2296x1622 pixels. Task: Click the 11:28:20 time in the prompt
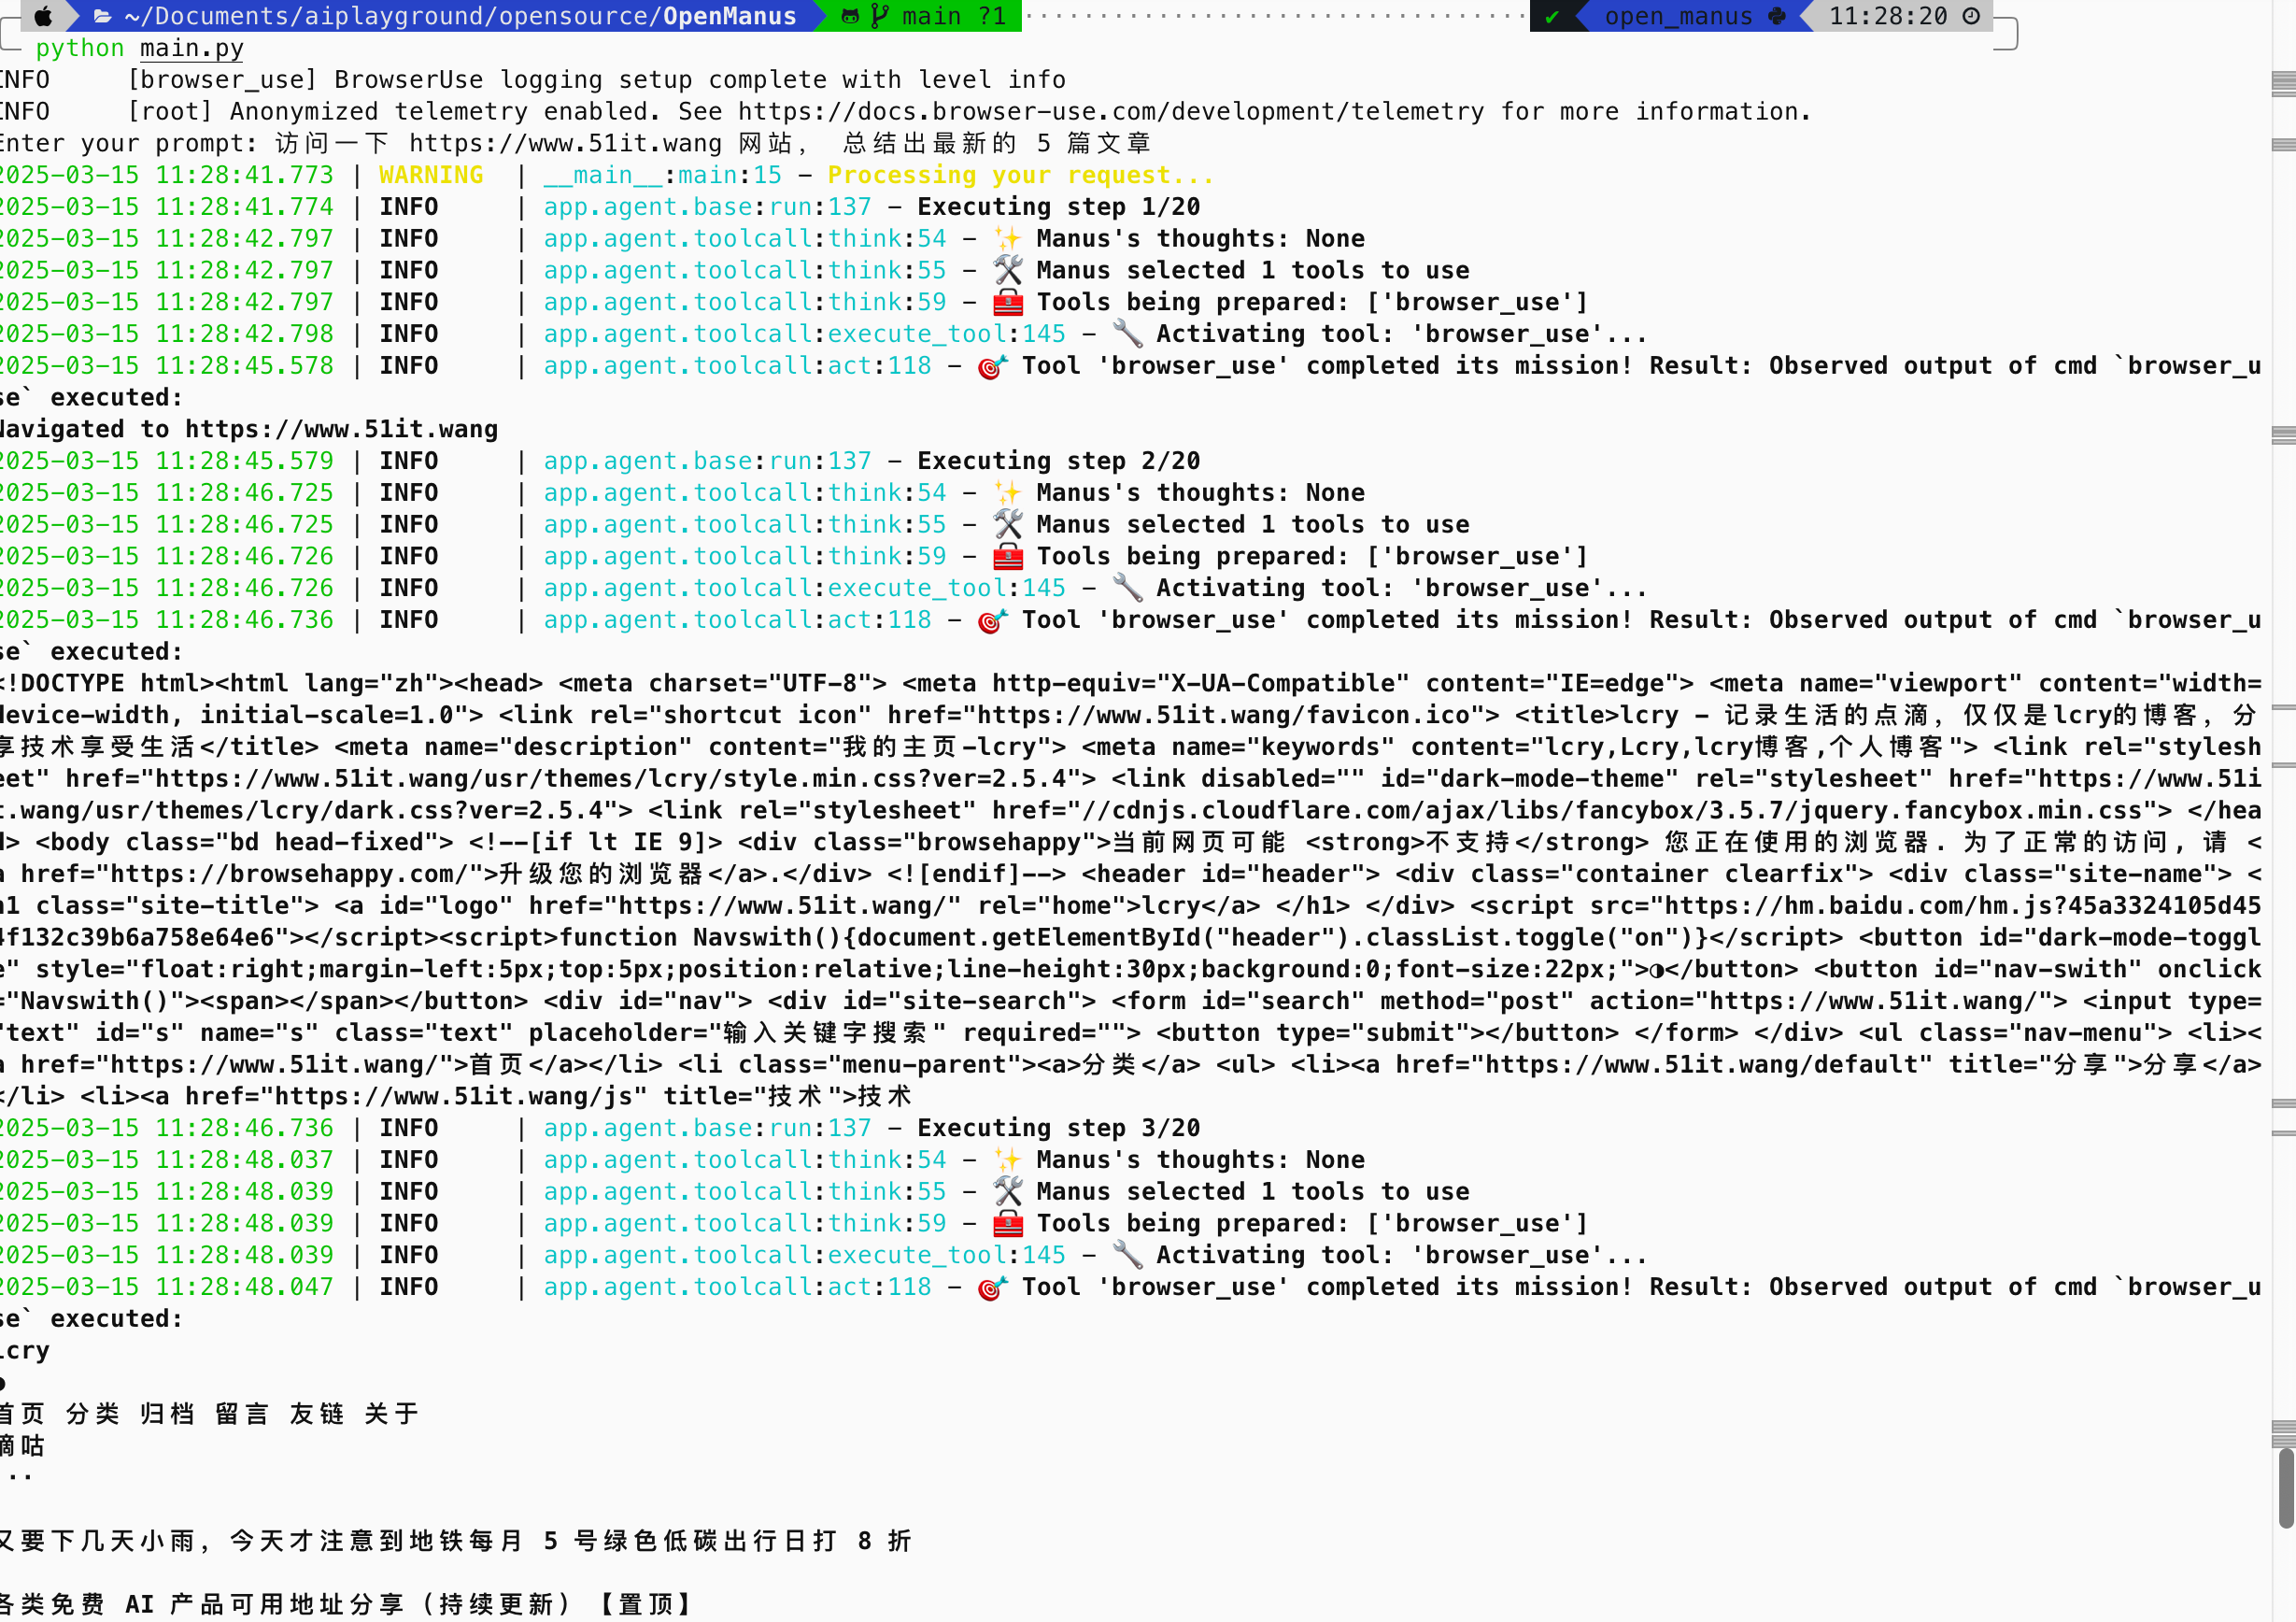click(1888, 16)
